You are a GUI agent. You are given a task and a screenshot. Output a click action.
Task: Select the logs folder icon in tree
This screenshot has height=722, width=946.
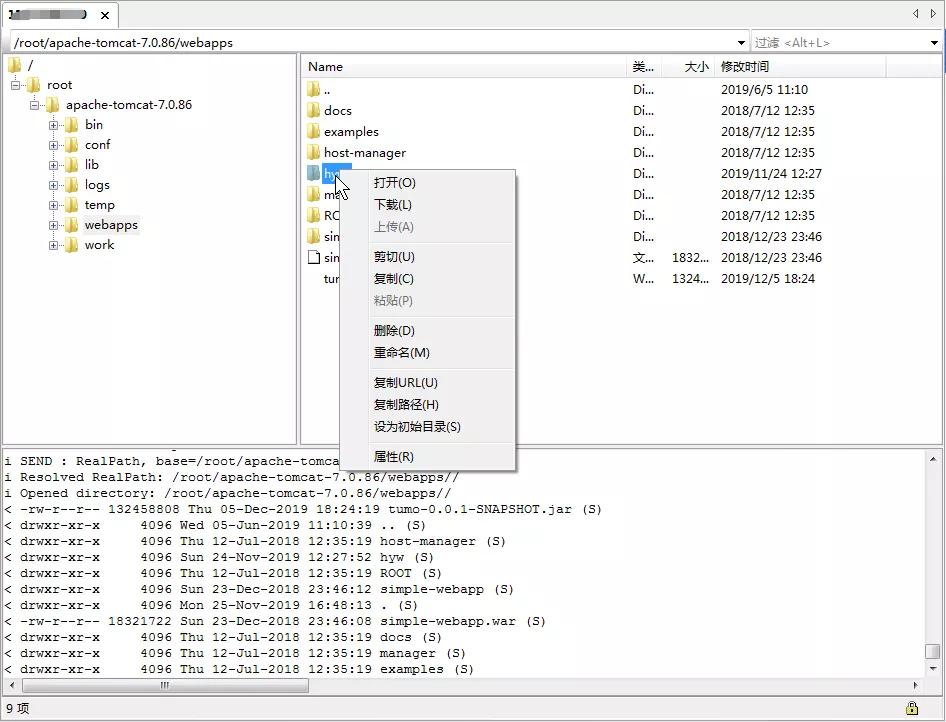(x=71, y=185)
